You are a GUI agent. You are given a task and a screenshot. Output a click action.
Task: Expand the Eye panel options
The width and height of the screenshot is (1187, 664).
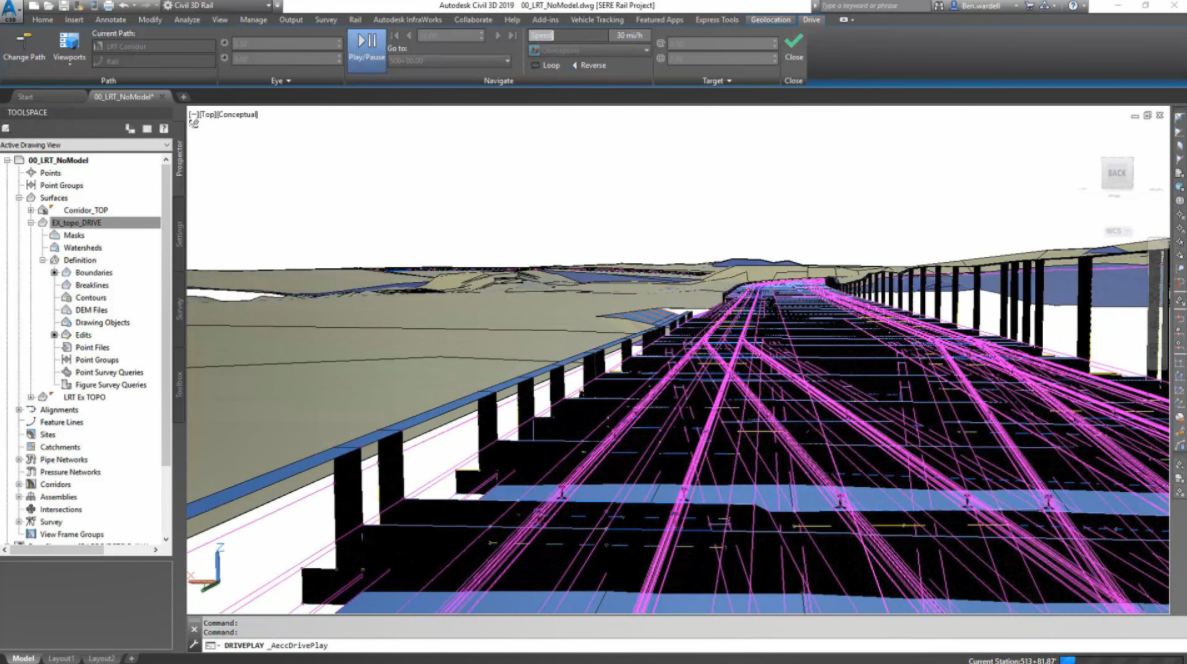pyautogui.click(x=281, y=80)
